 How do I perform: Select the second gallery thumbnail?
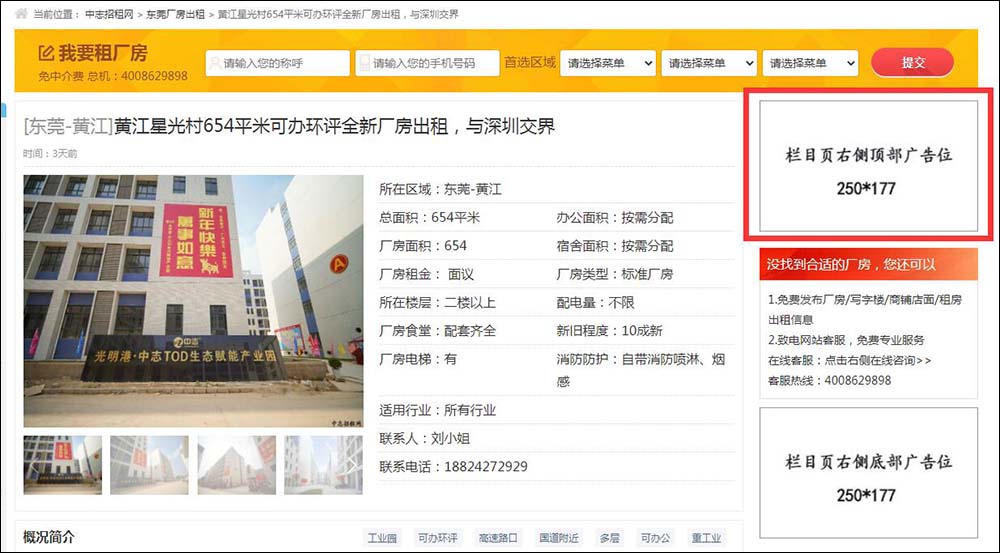149,465
